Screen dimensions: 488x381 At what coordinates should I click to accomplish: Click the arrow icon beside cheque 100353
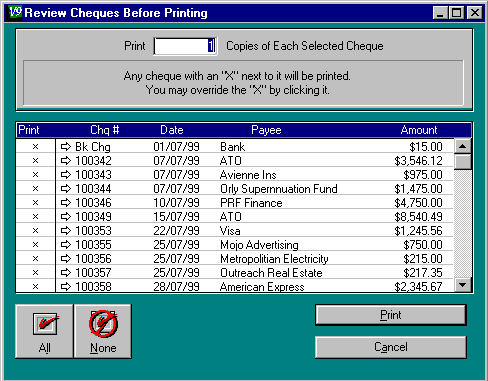tap(66, 230)
